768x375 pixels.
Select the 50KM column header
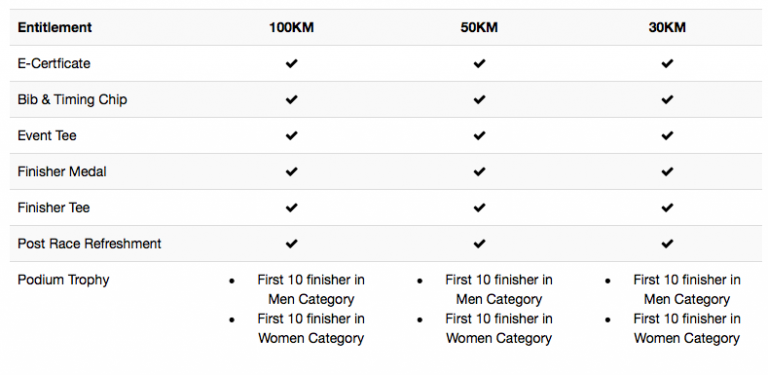tap(479, 27)
